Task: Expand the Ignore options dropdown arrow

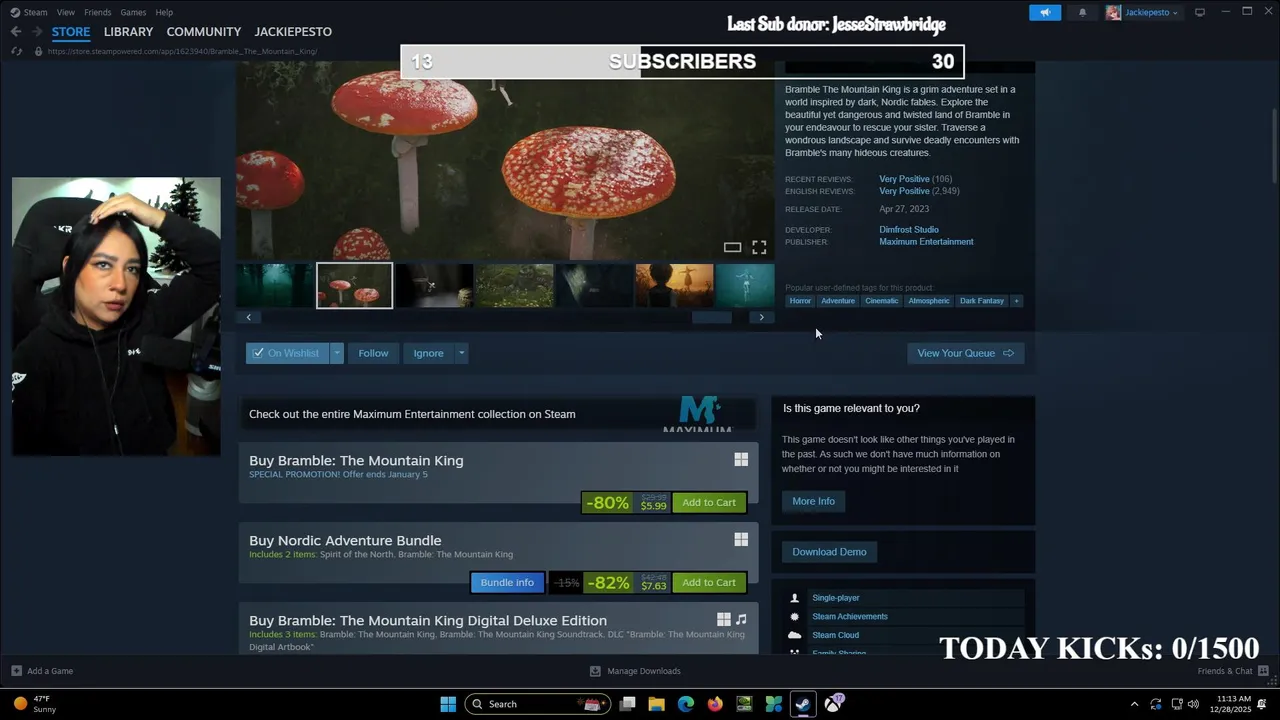Action: click(461, 353)
